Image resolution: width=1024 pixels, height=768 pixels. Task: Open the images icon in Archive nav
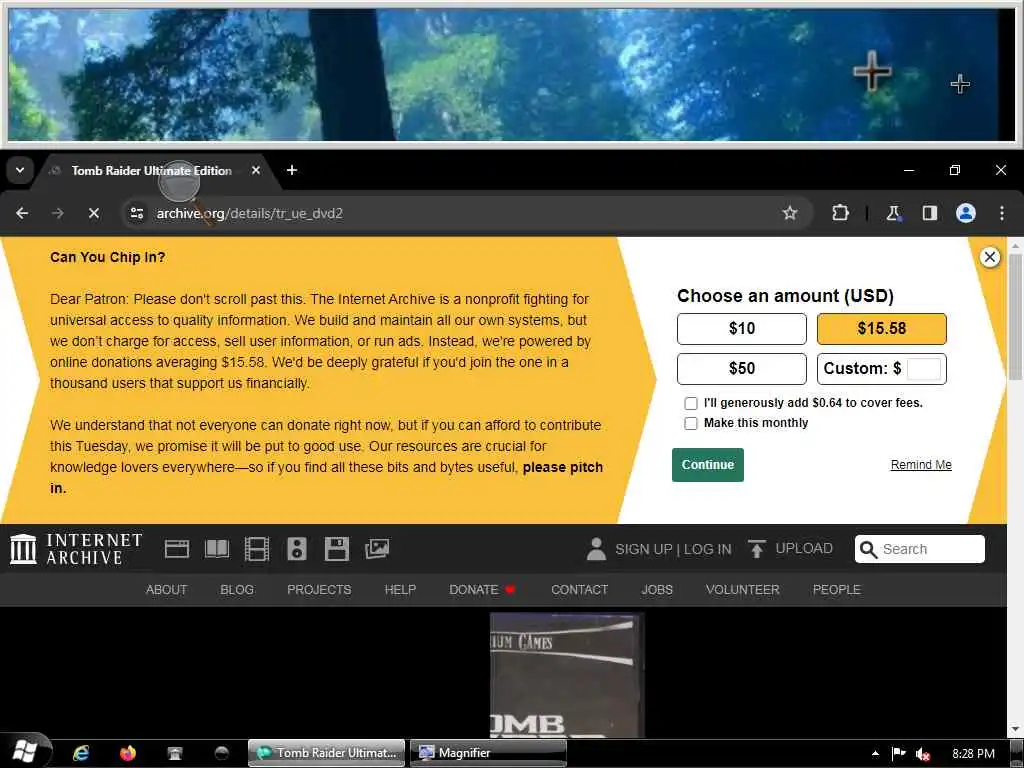[377, 549]
